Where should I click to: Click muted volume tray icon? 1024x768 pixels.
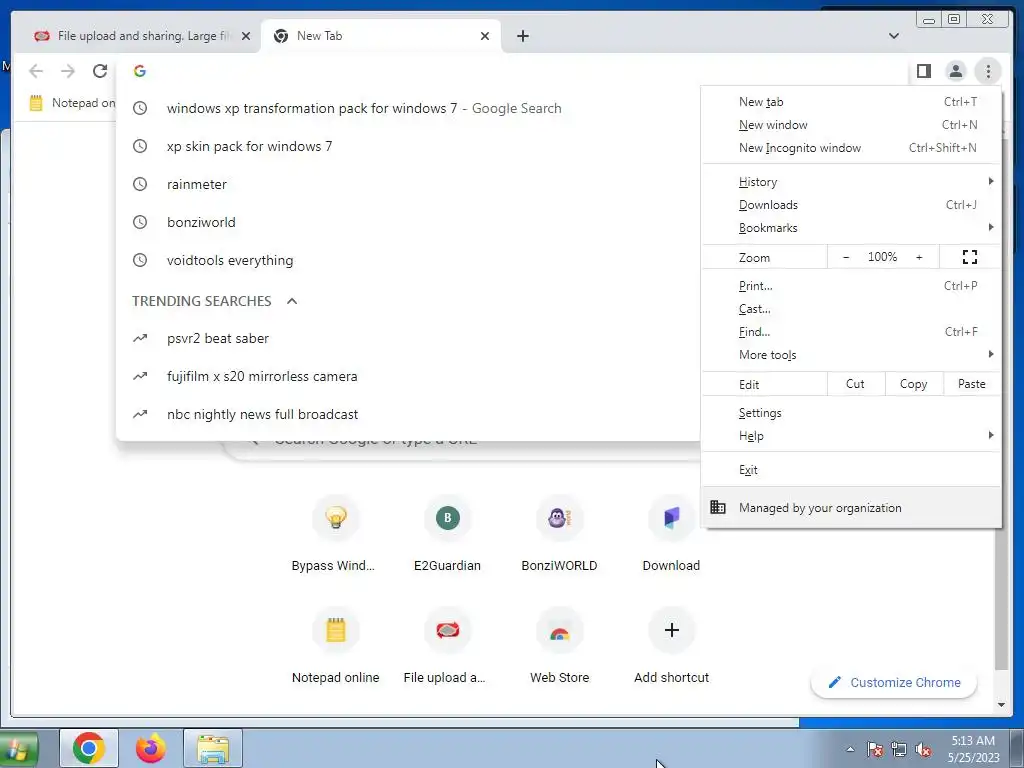[923, 750]
